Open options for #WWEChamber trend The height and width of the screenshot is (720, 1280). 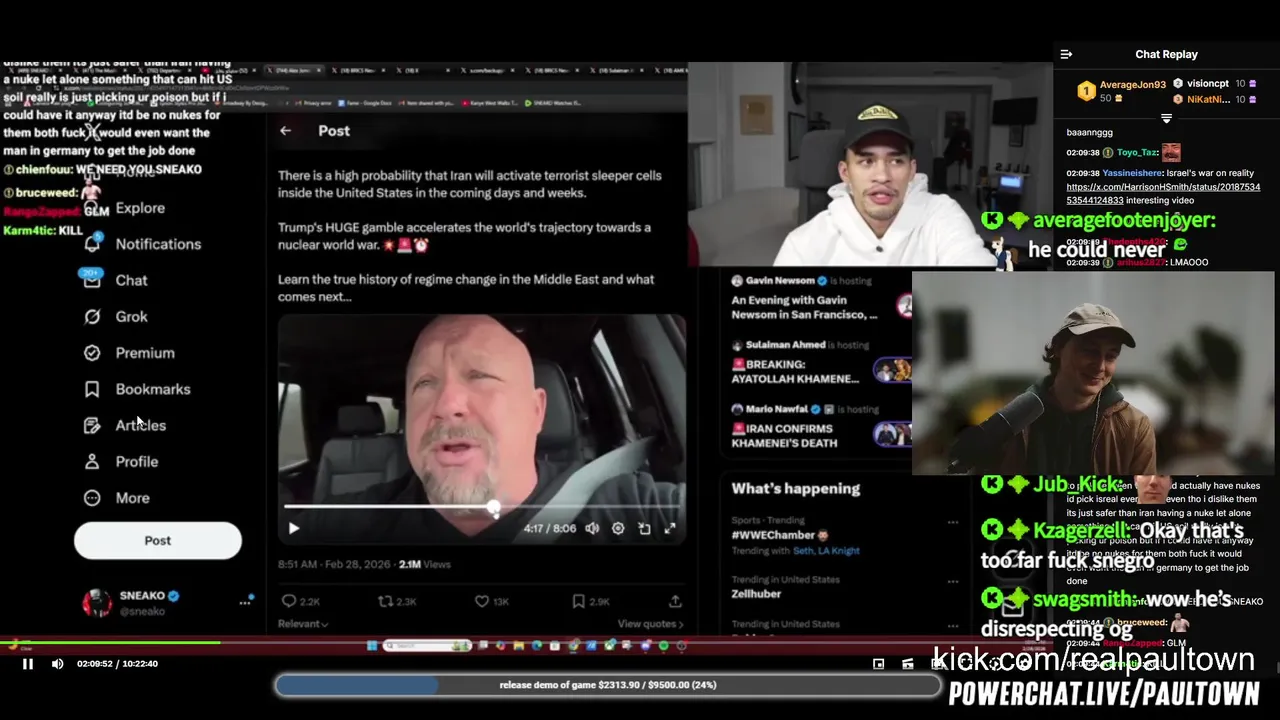tap(953, 523)
